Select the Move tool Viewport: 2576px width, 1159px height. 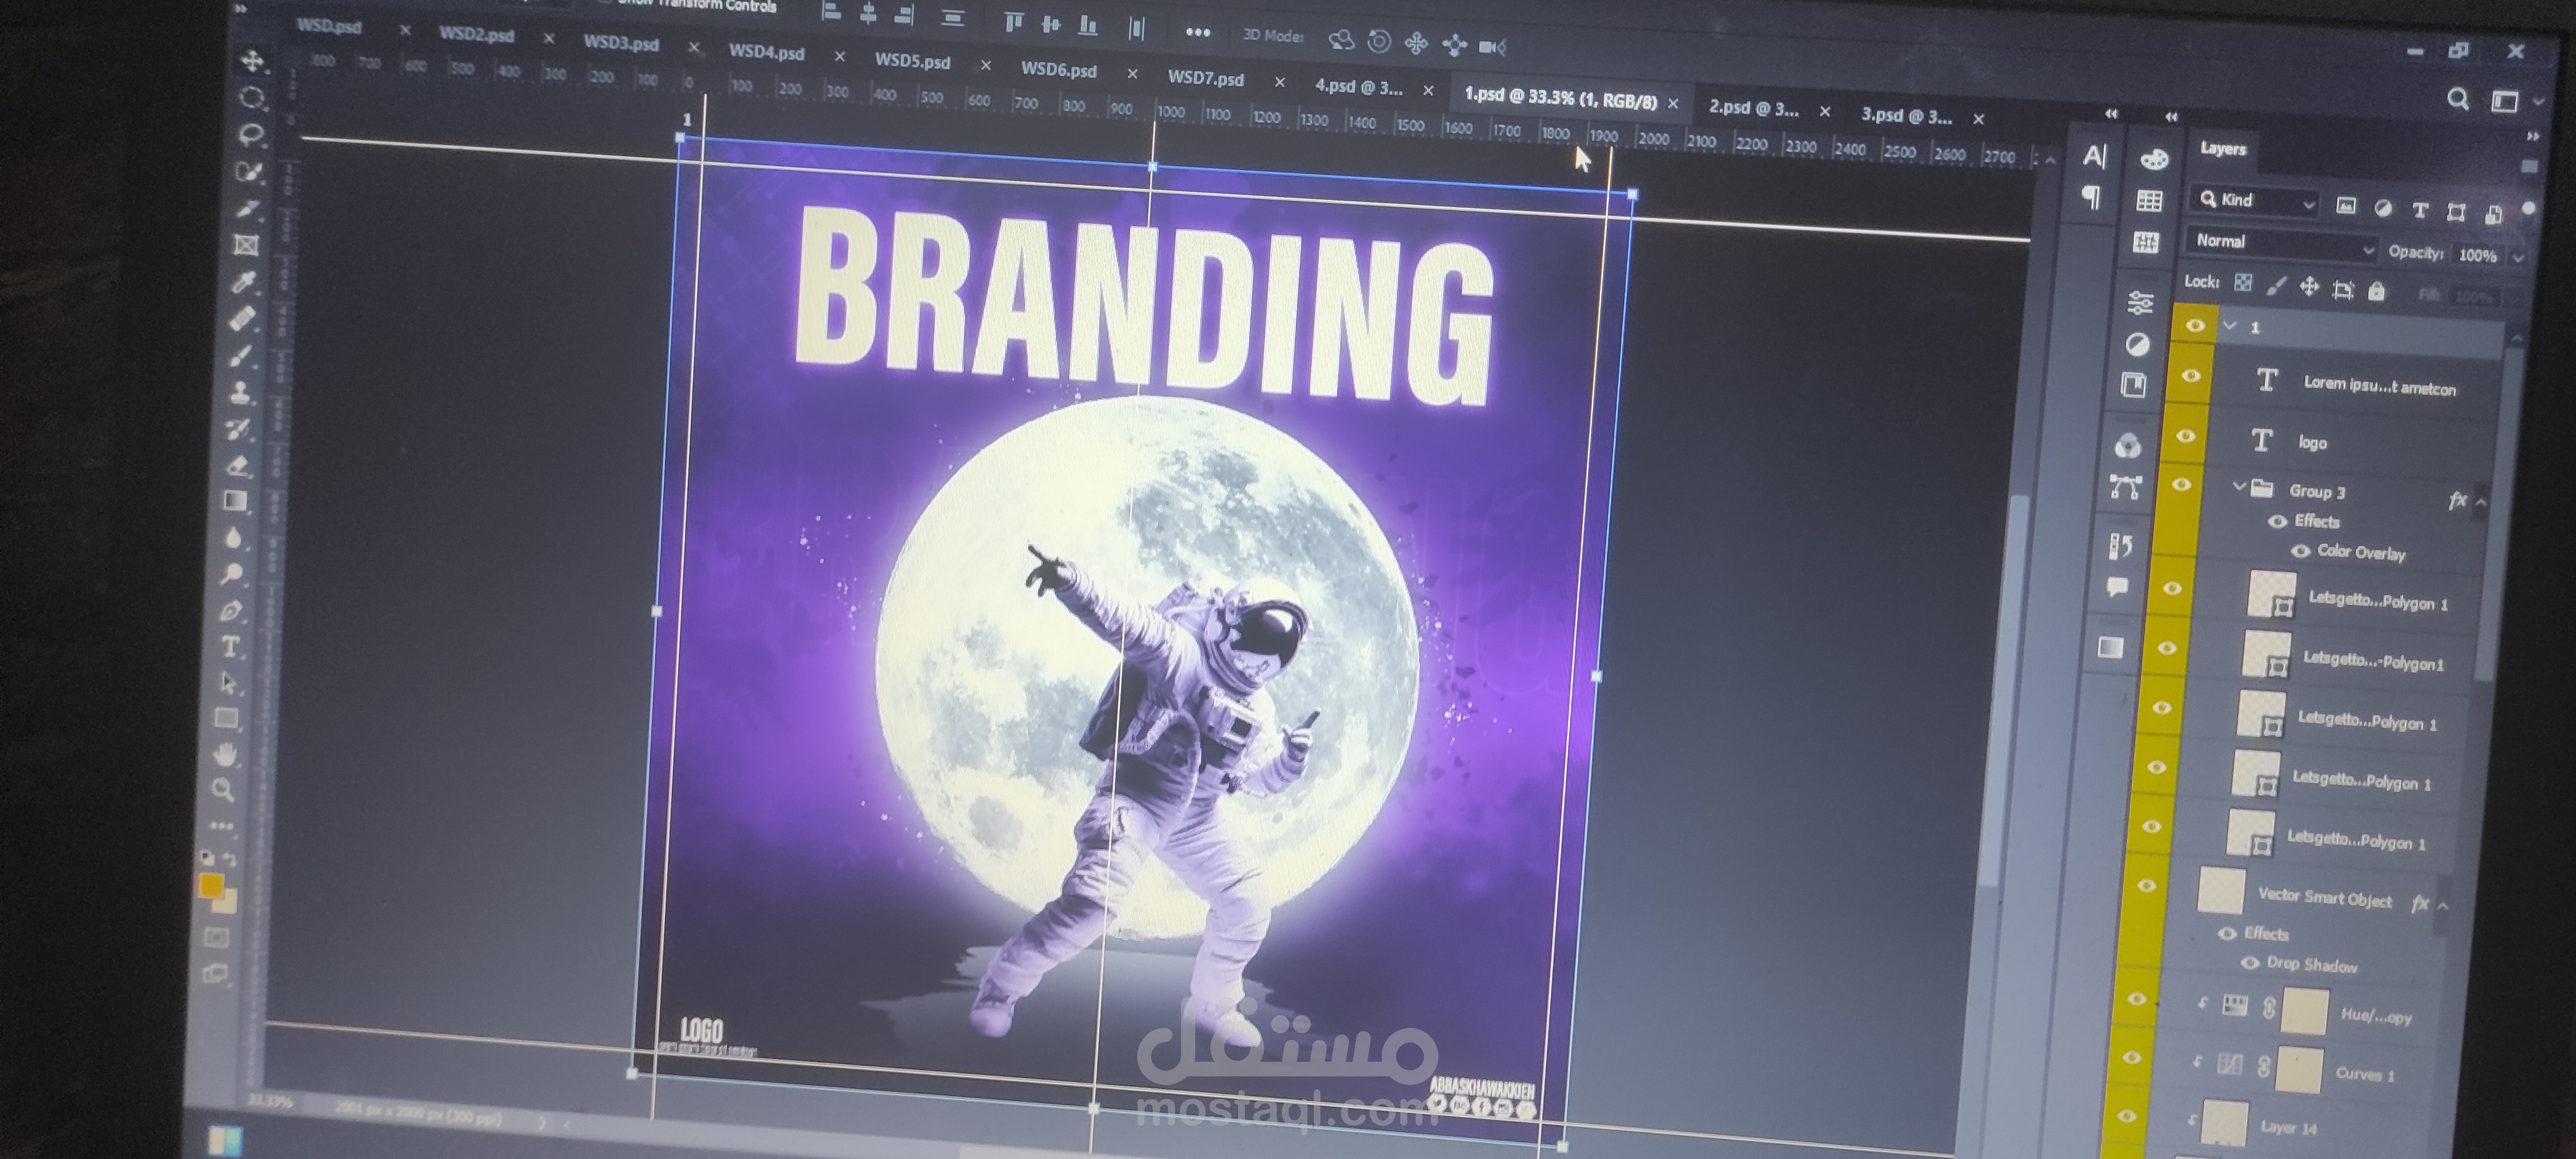pyautogui.click(x=252, y=61)
